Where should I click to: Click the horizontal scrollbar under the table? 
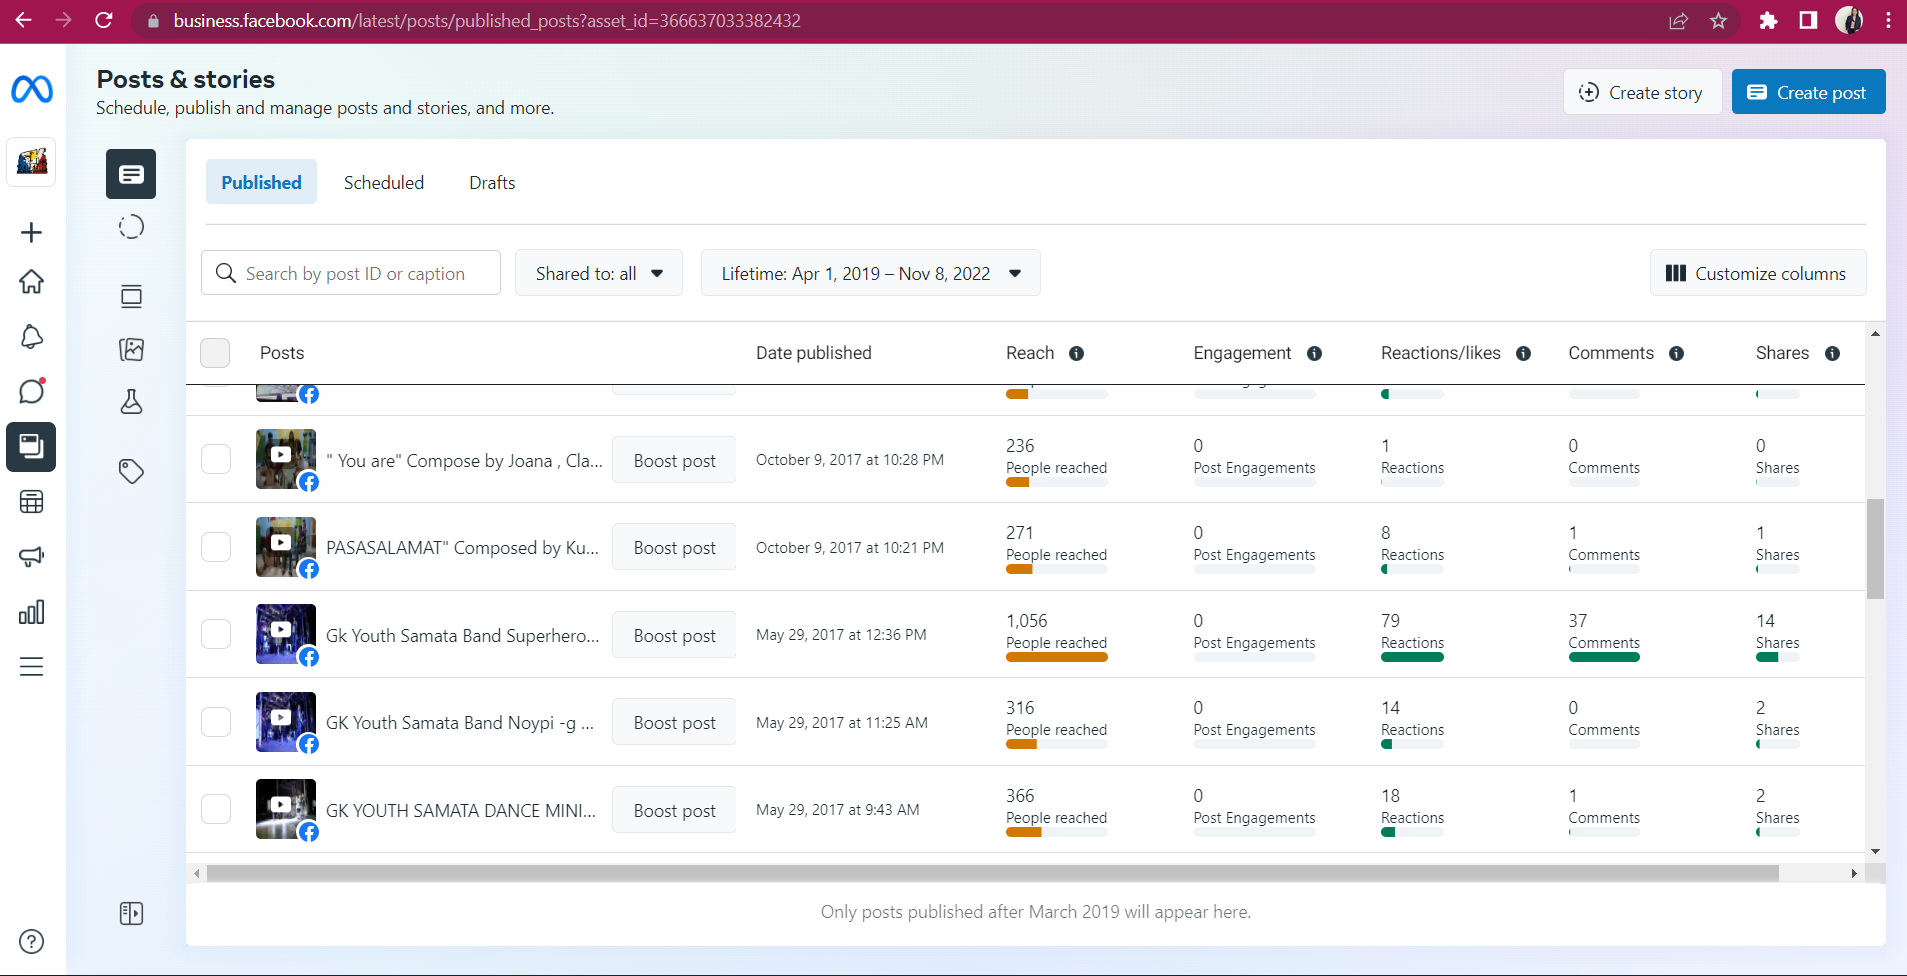[990, 873]
